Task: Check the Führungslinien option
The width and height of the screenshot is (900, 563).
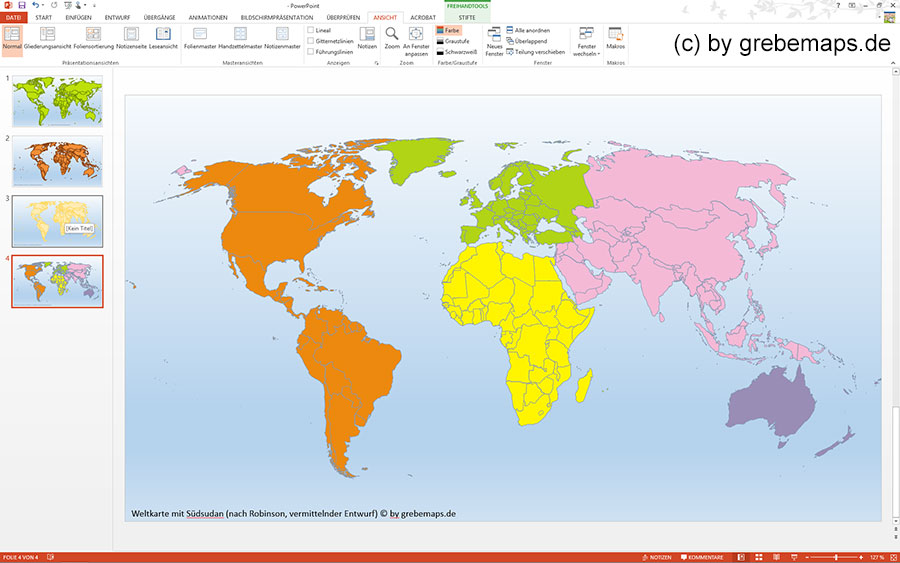Action: tap(311, 51)
